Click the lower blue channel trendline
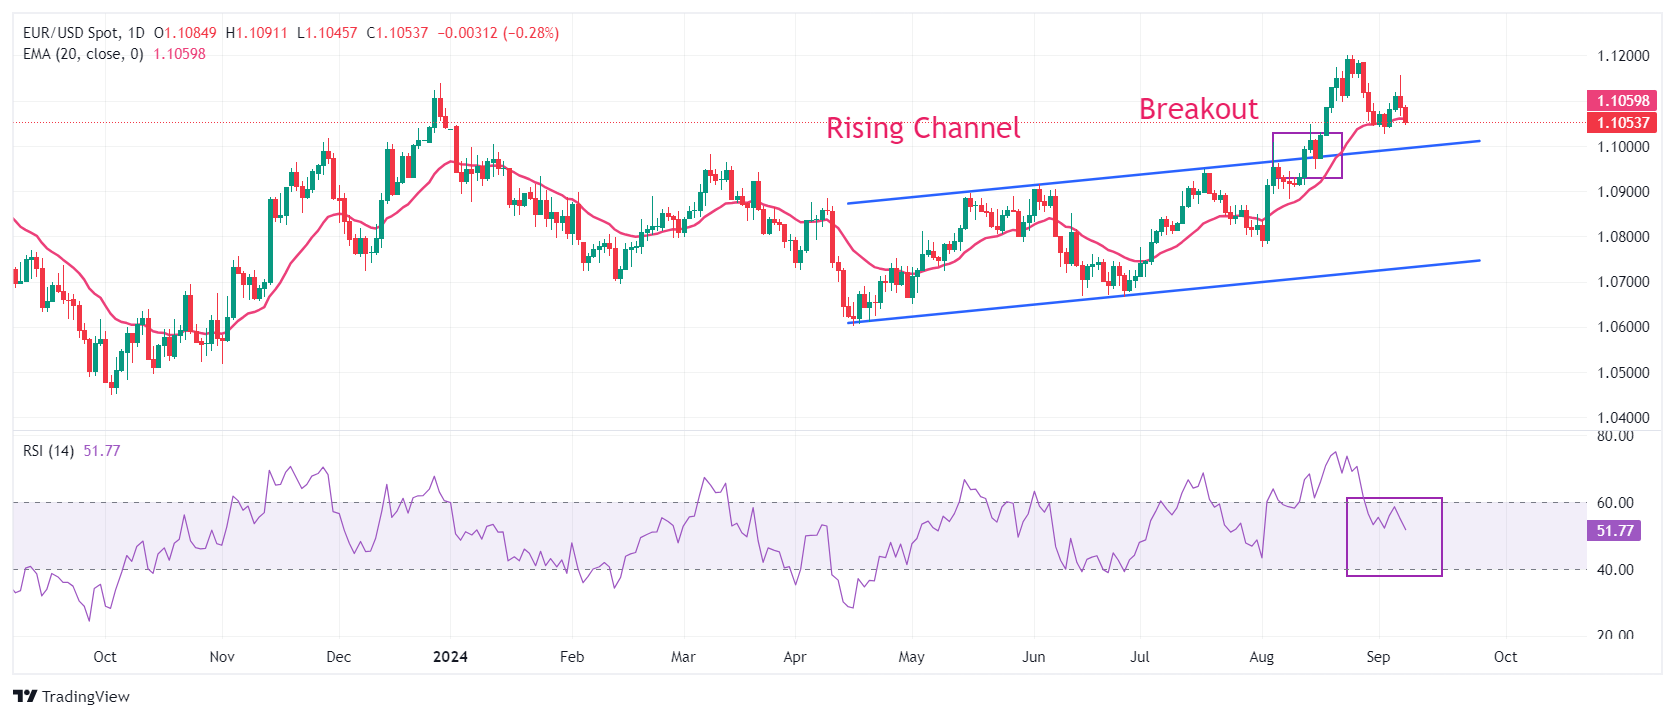 pos(1163,292)
